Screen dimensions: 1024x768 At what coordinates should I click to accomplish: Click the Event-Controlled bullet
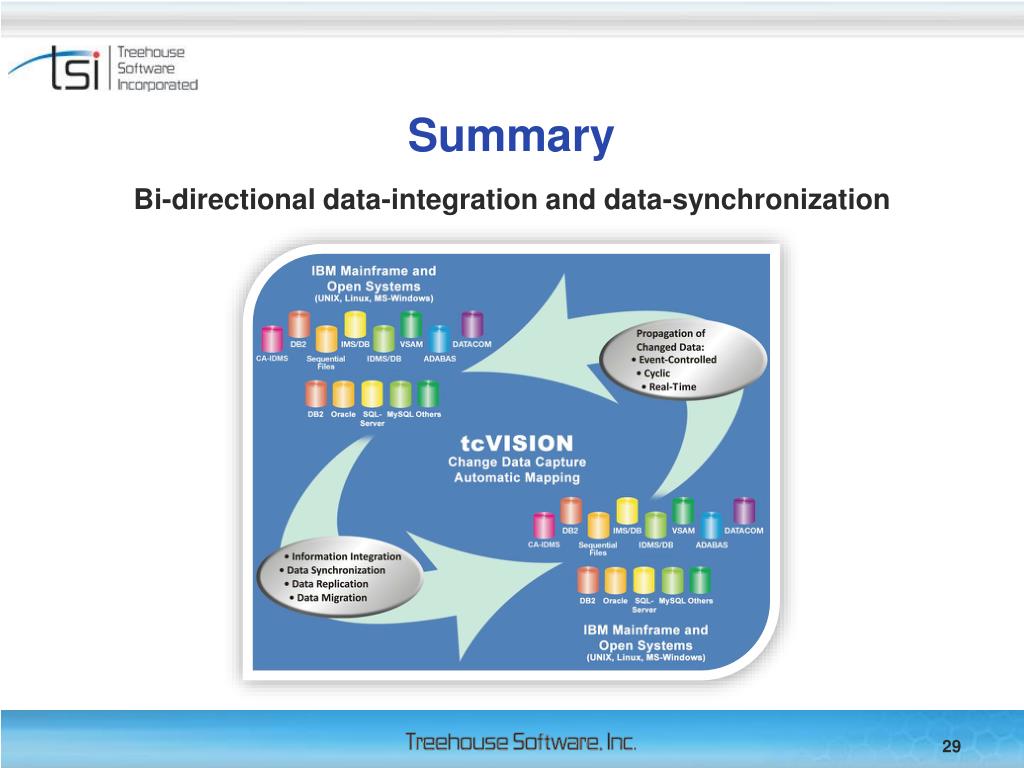pos(673,360)
